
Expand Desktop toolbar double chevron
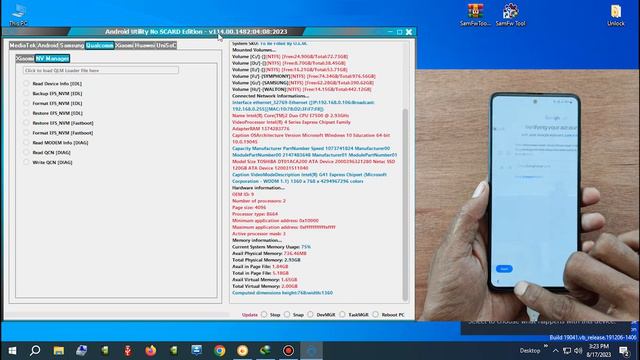[x=546, y=347]
